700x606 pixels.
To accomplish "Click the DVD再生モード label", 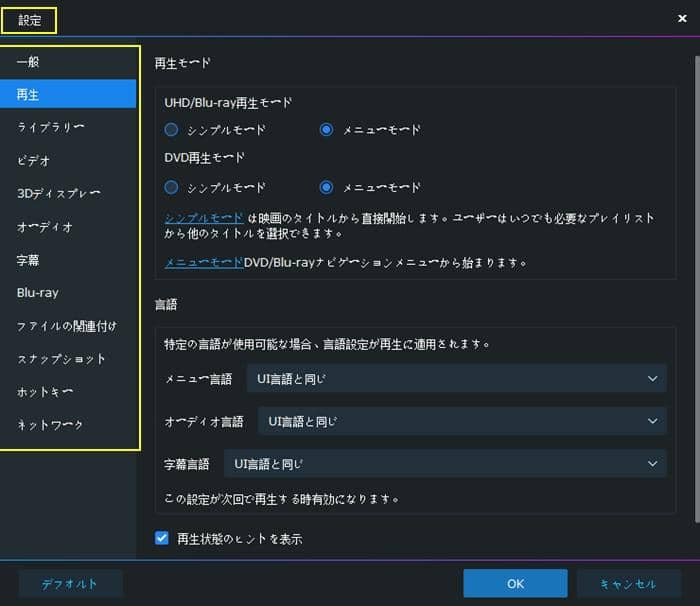I will point(204,158).
